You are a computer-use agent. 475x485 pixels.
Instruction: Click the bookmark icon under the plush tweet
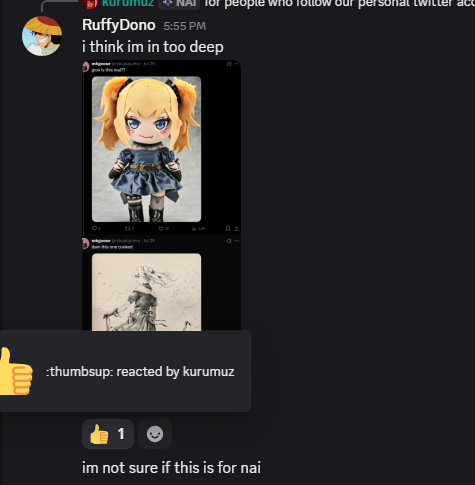click(228, 228)
